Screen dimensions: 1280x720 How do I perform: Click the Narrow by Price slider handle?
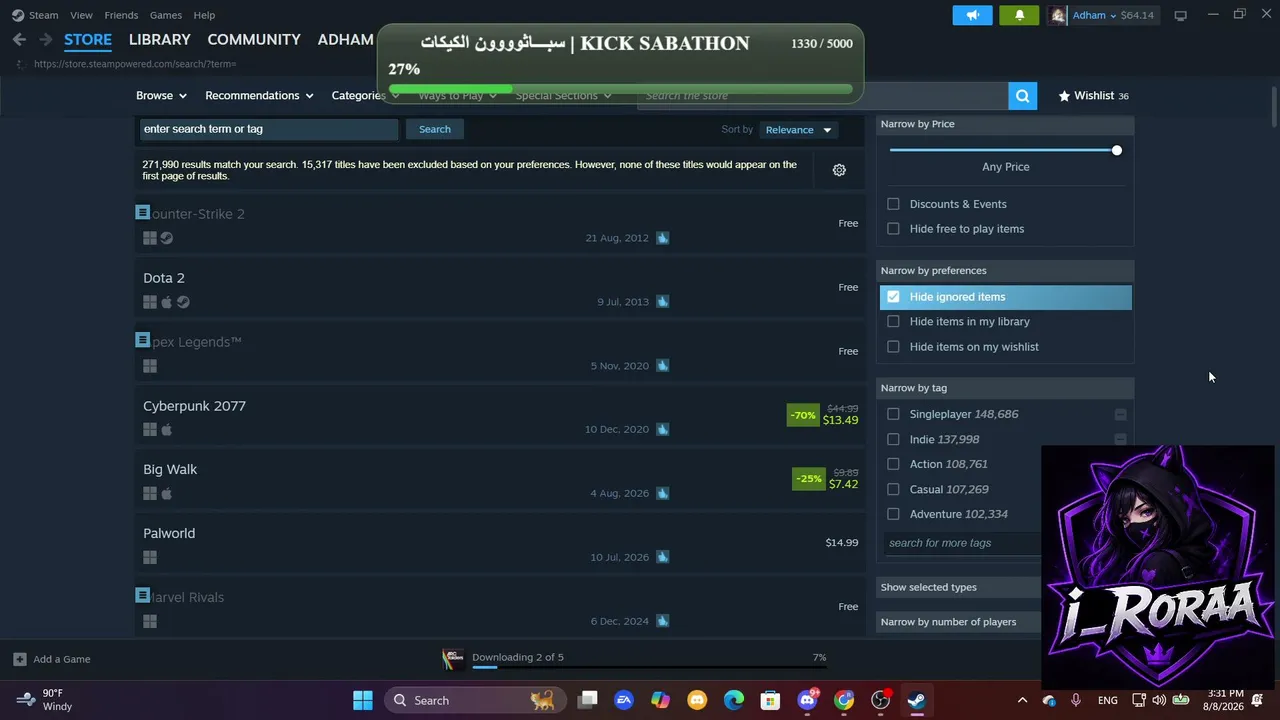1116,150
